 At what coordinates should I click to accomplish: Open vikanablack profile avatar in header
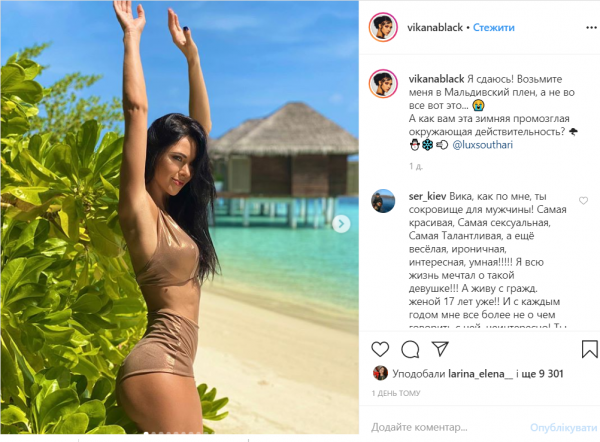(x=383, y=27)
